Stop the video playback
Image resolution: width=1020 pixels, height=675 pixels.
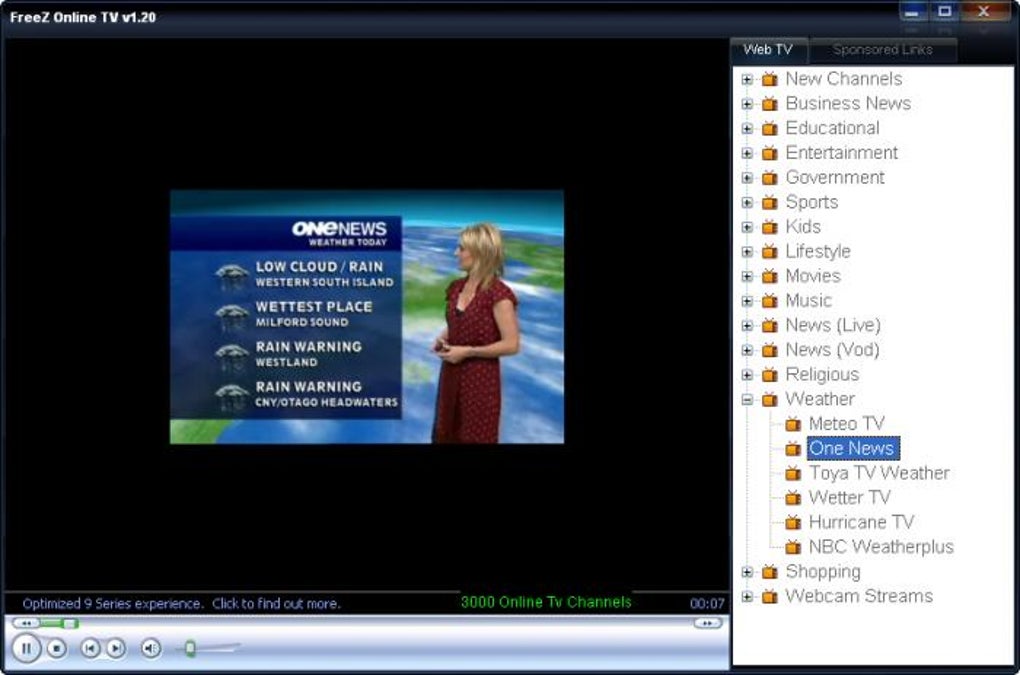tap(57, 648)
